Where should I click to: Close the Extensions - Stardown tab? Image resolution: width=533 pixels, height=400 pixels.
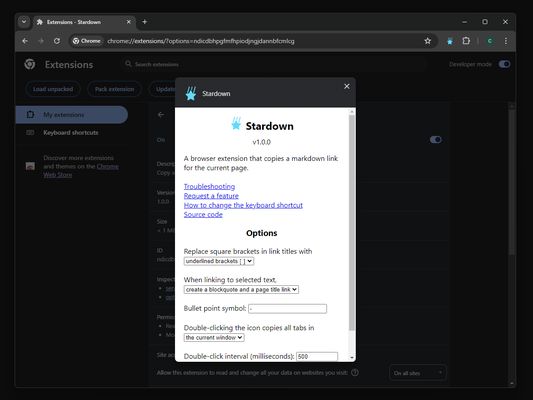point(128,22)
